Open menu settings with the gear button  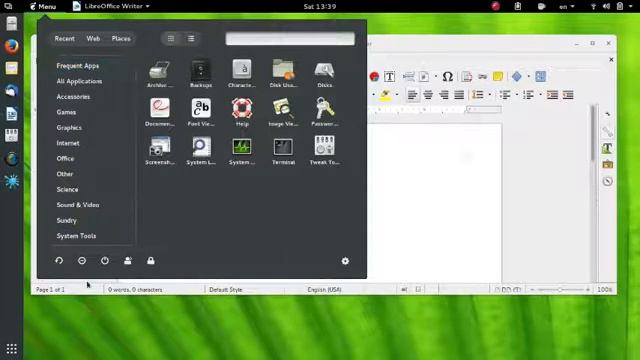click(345, 261)
